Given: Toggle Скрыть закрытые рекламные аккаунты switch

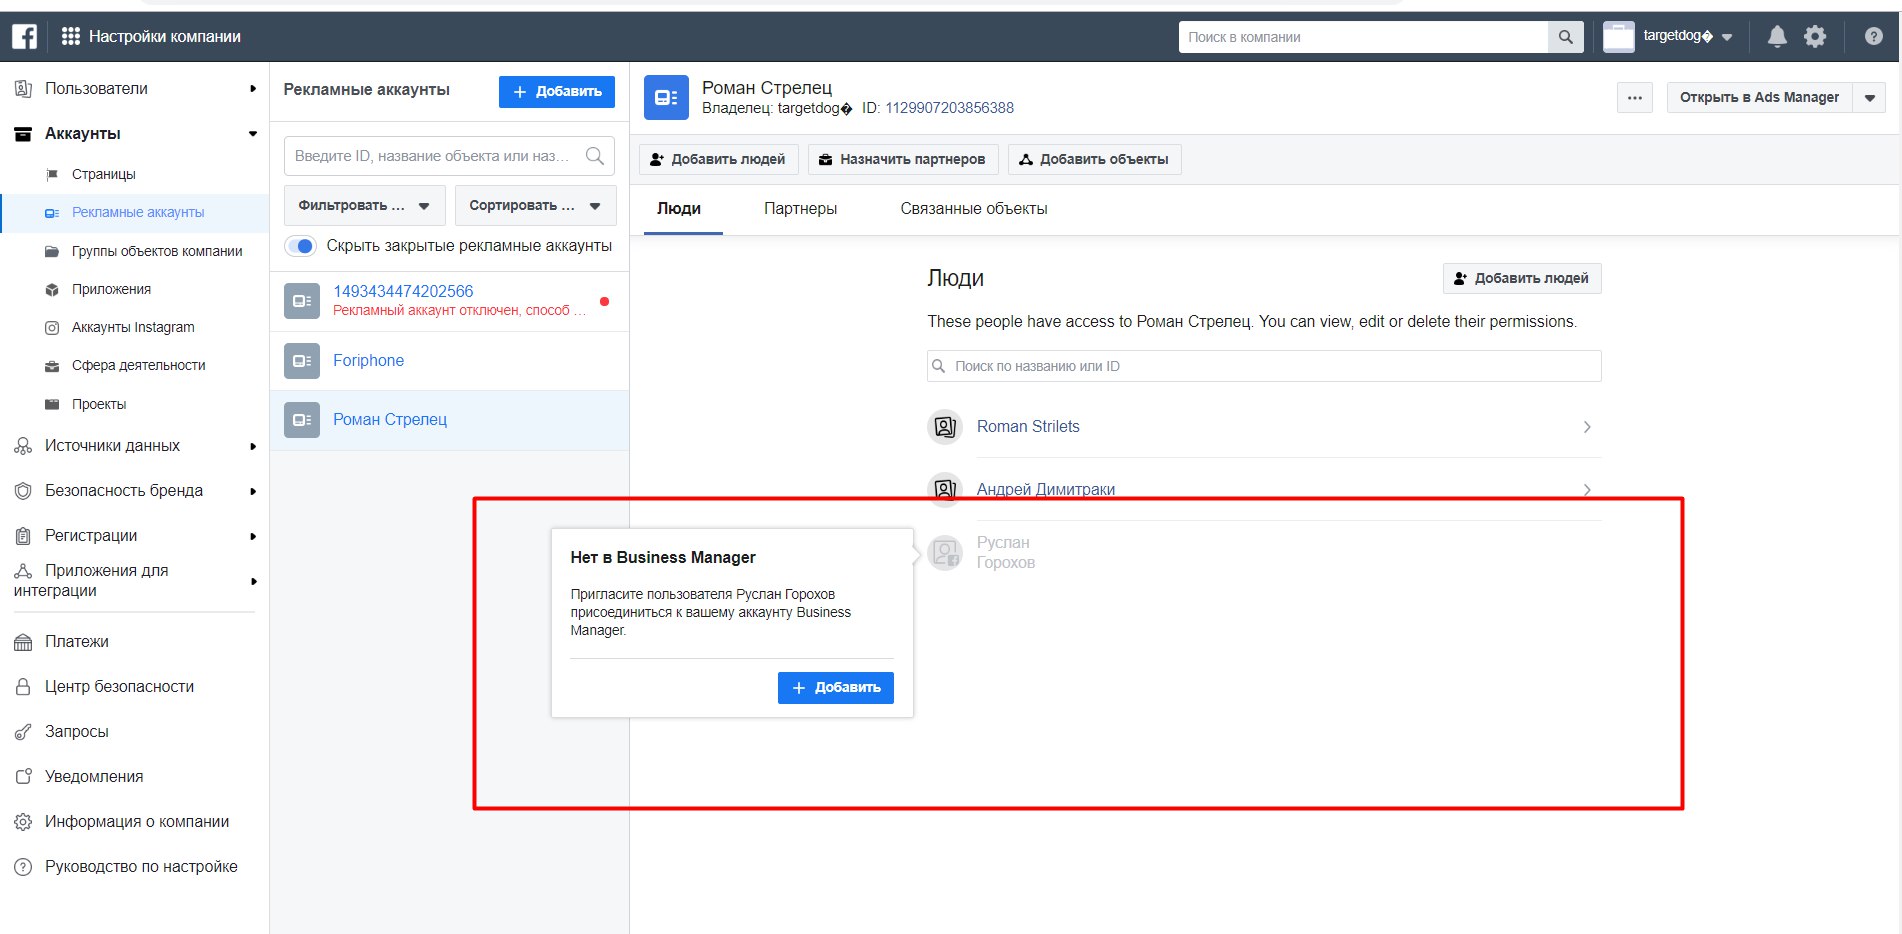Looking at the screenshot, I should (x=300, y=246).
